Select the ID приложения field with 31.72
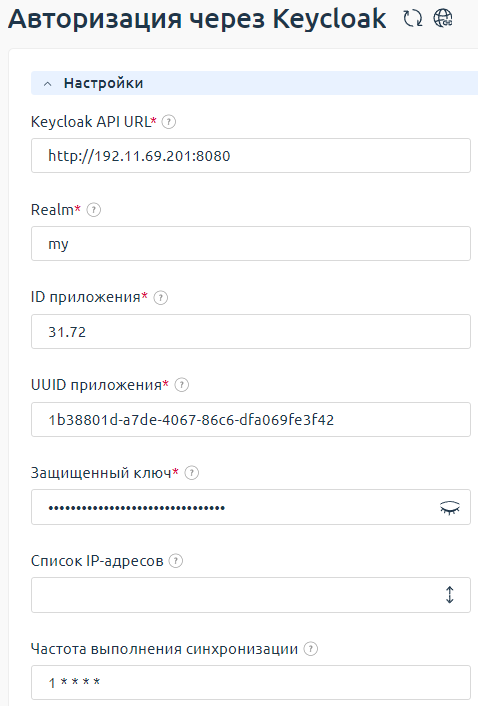Viewport: 478px width, 706px height. 251,332
